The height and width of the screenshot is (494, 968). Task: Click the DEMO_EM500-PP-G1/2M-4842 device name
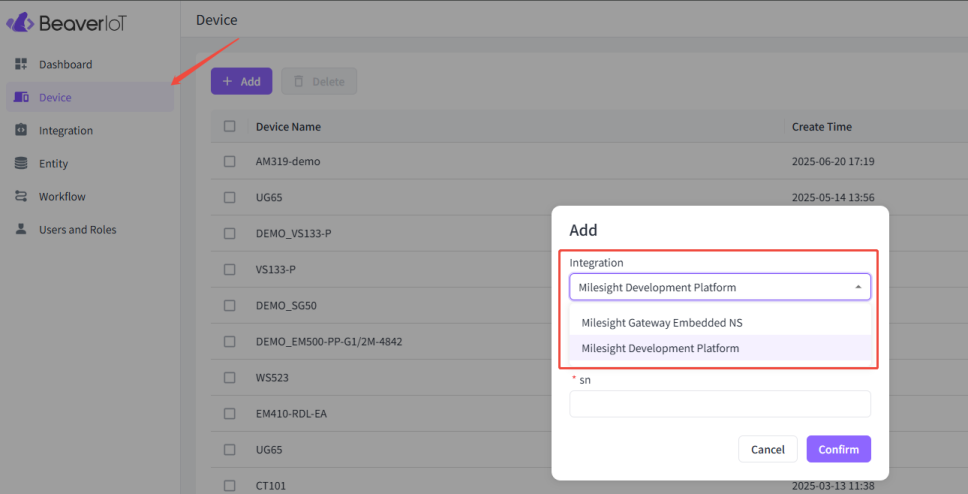pos(329,341)
